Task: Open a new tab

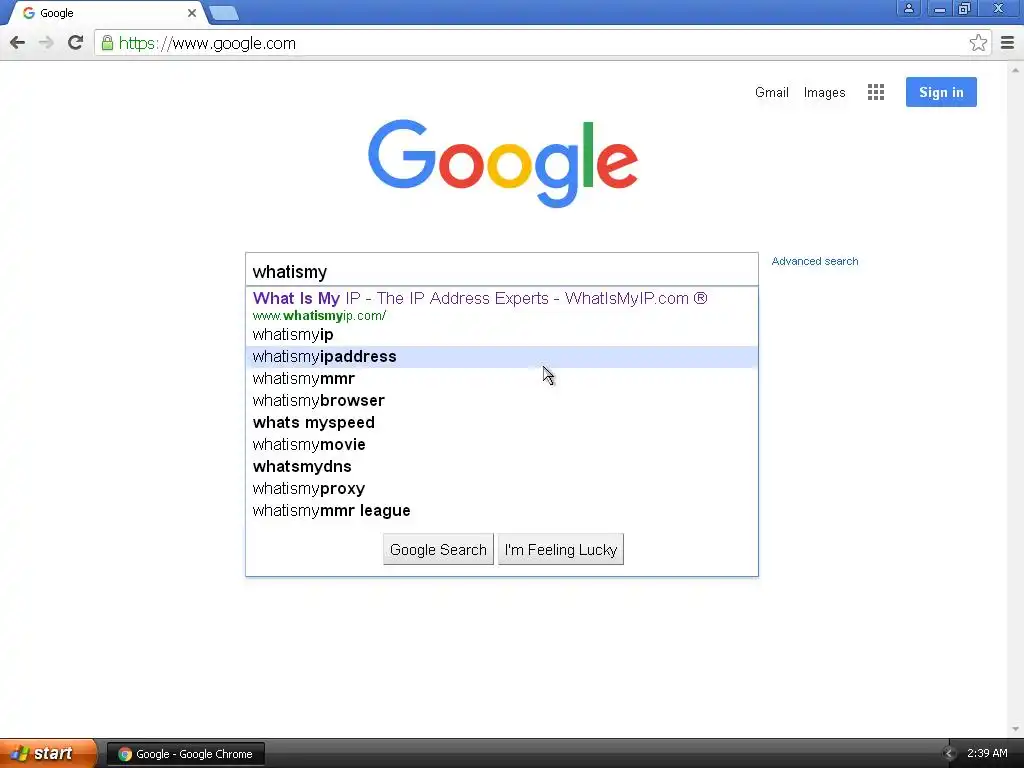Action: (x=224, y=13)
